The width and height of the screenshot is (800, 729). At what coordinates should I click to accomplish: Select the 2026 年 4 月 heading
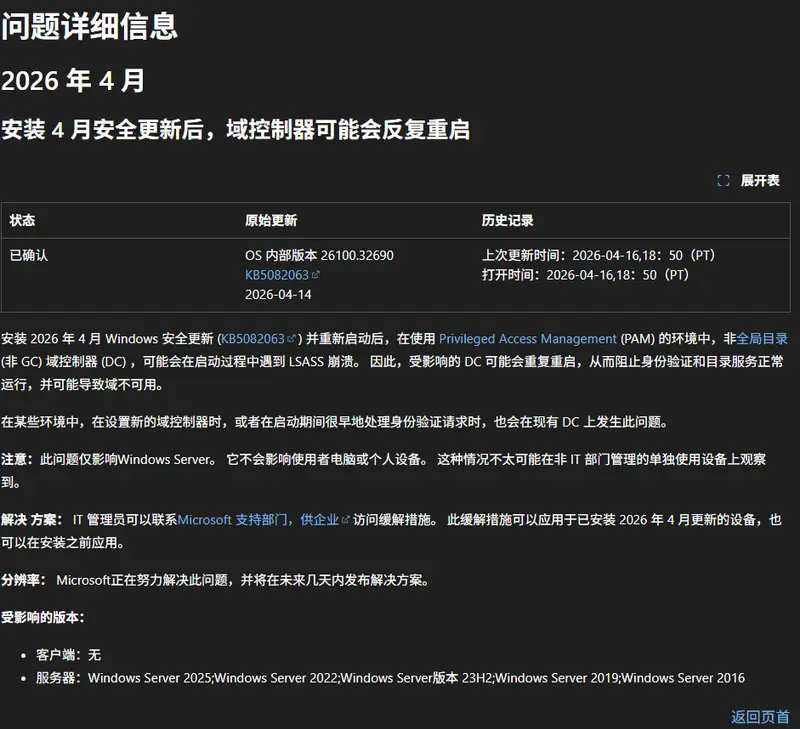[69, 83]
